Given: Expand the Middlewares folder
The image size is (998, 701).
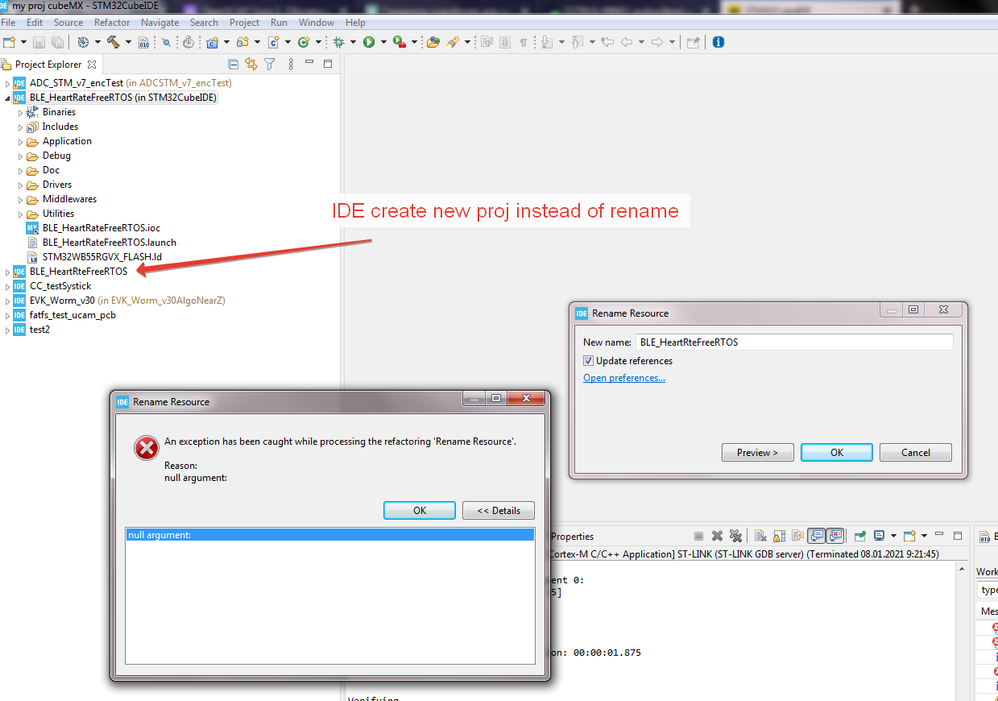Looking at the screenshot, I should [x=20, y=200].
